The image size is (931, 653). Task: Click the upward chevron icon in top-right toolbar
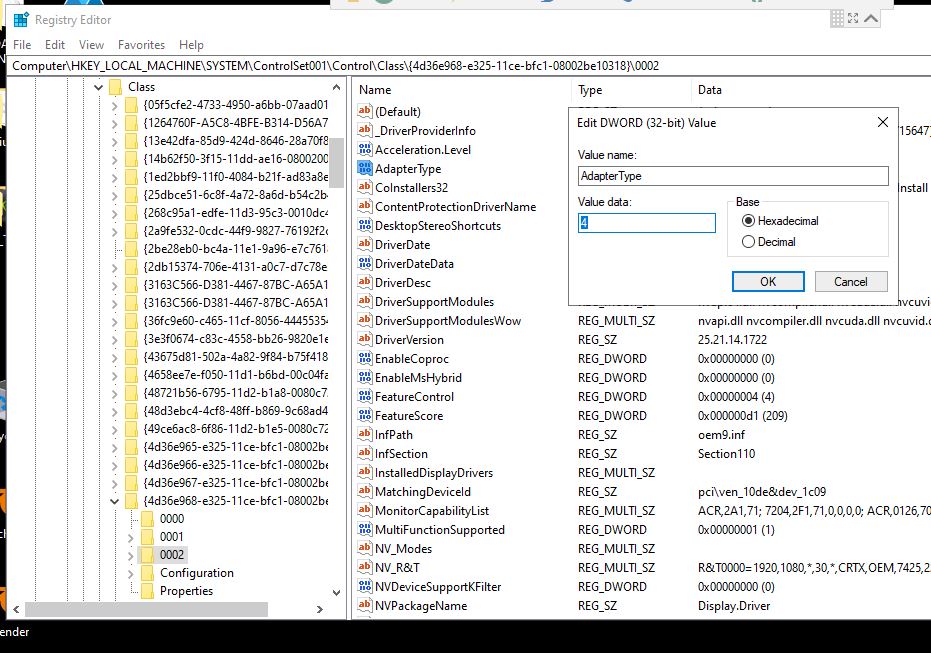tap(871, 18)
